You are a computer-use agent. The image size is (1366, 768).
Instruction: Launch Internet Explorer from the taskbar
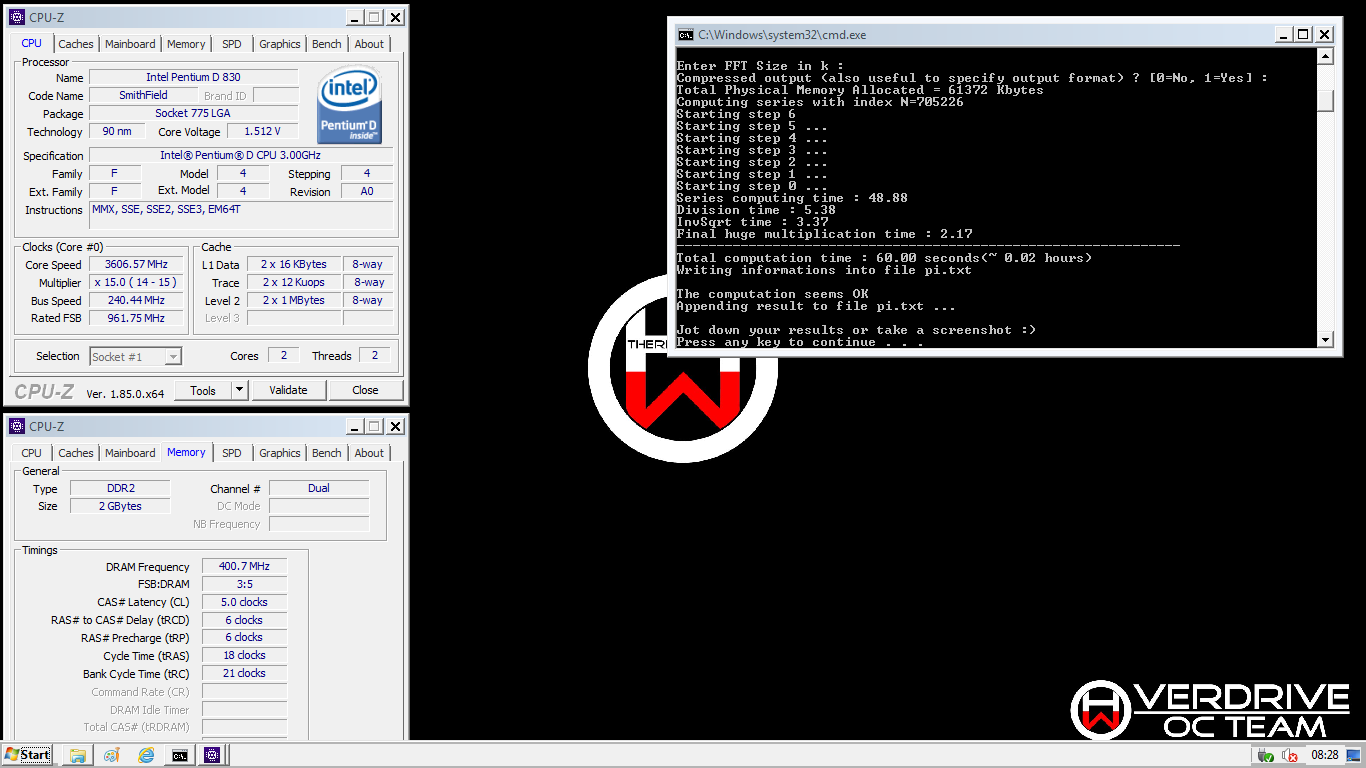(146, 755)
